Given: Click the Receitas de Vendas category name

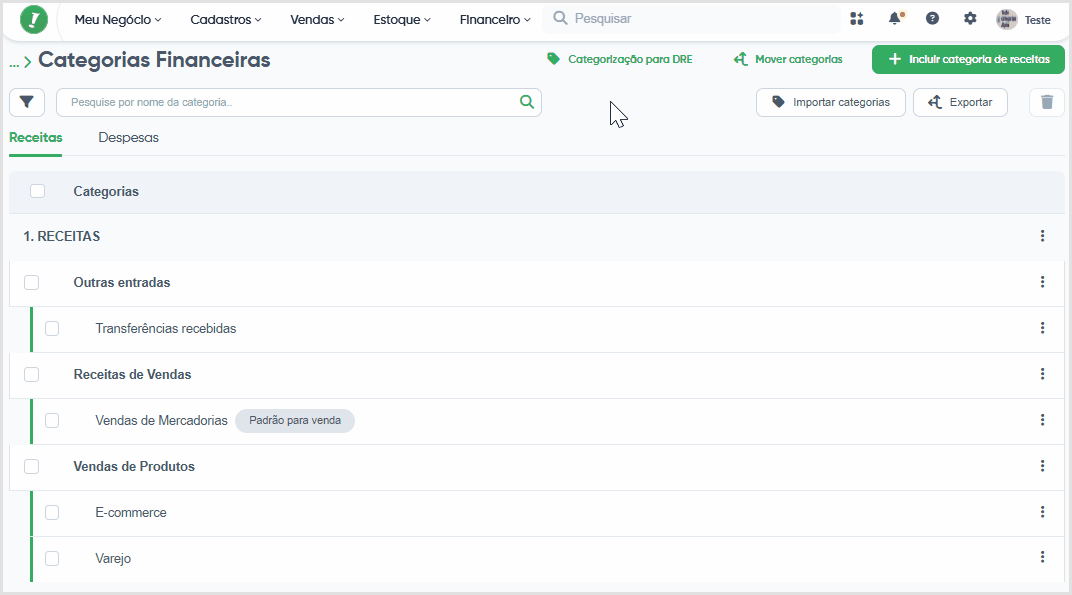Looking at the screenshot, I should (132, 374).
